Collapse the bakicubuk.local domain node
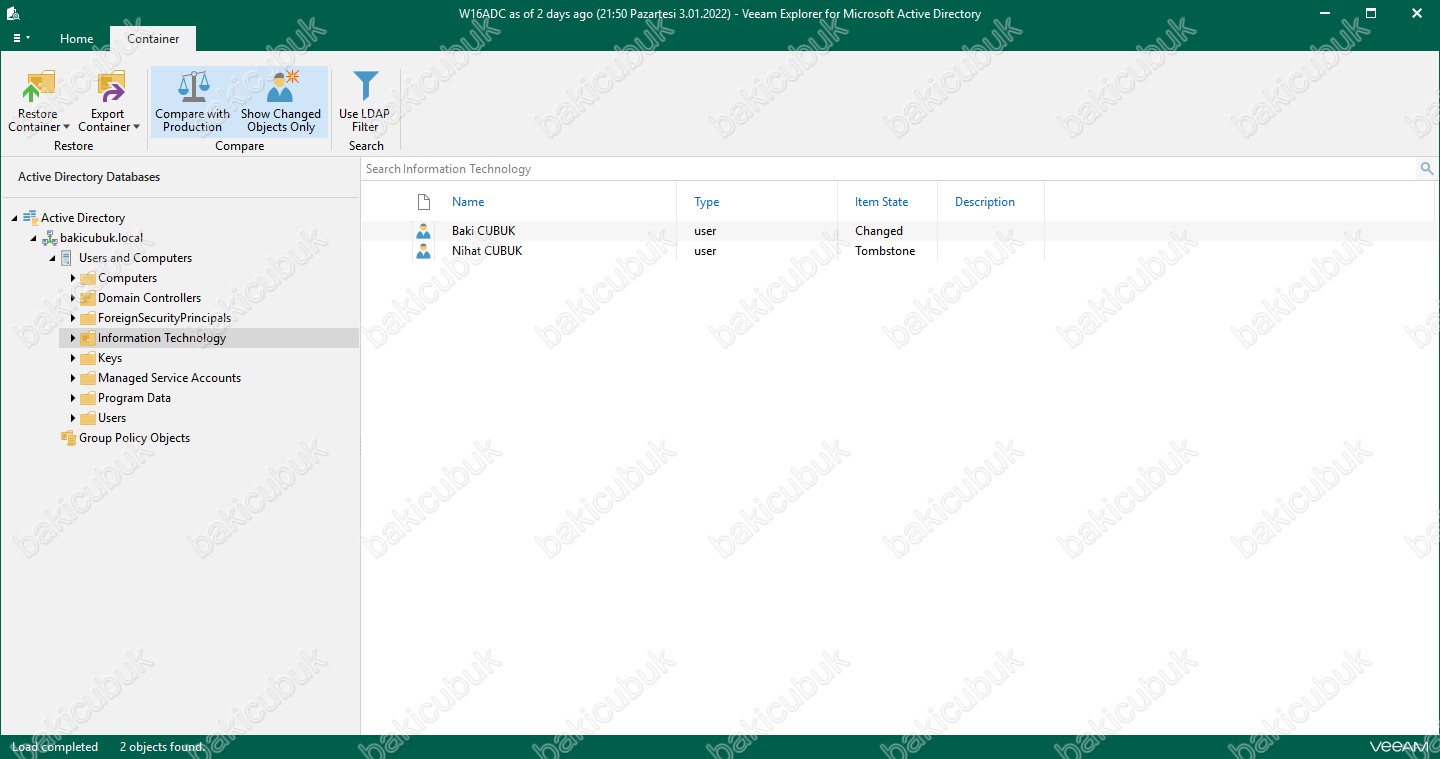 pyautogui.click(x=34, y=238)
